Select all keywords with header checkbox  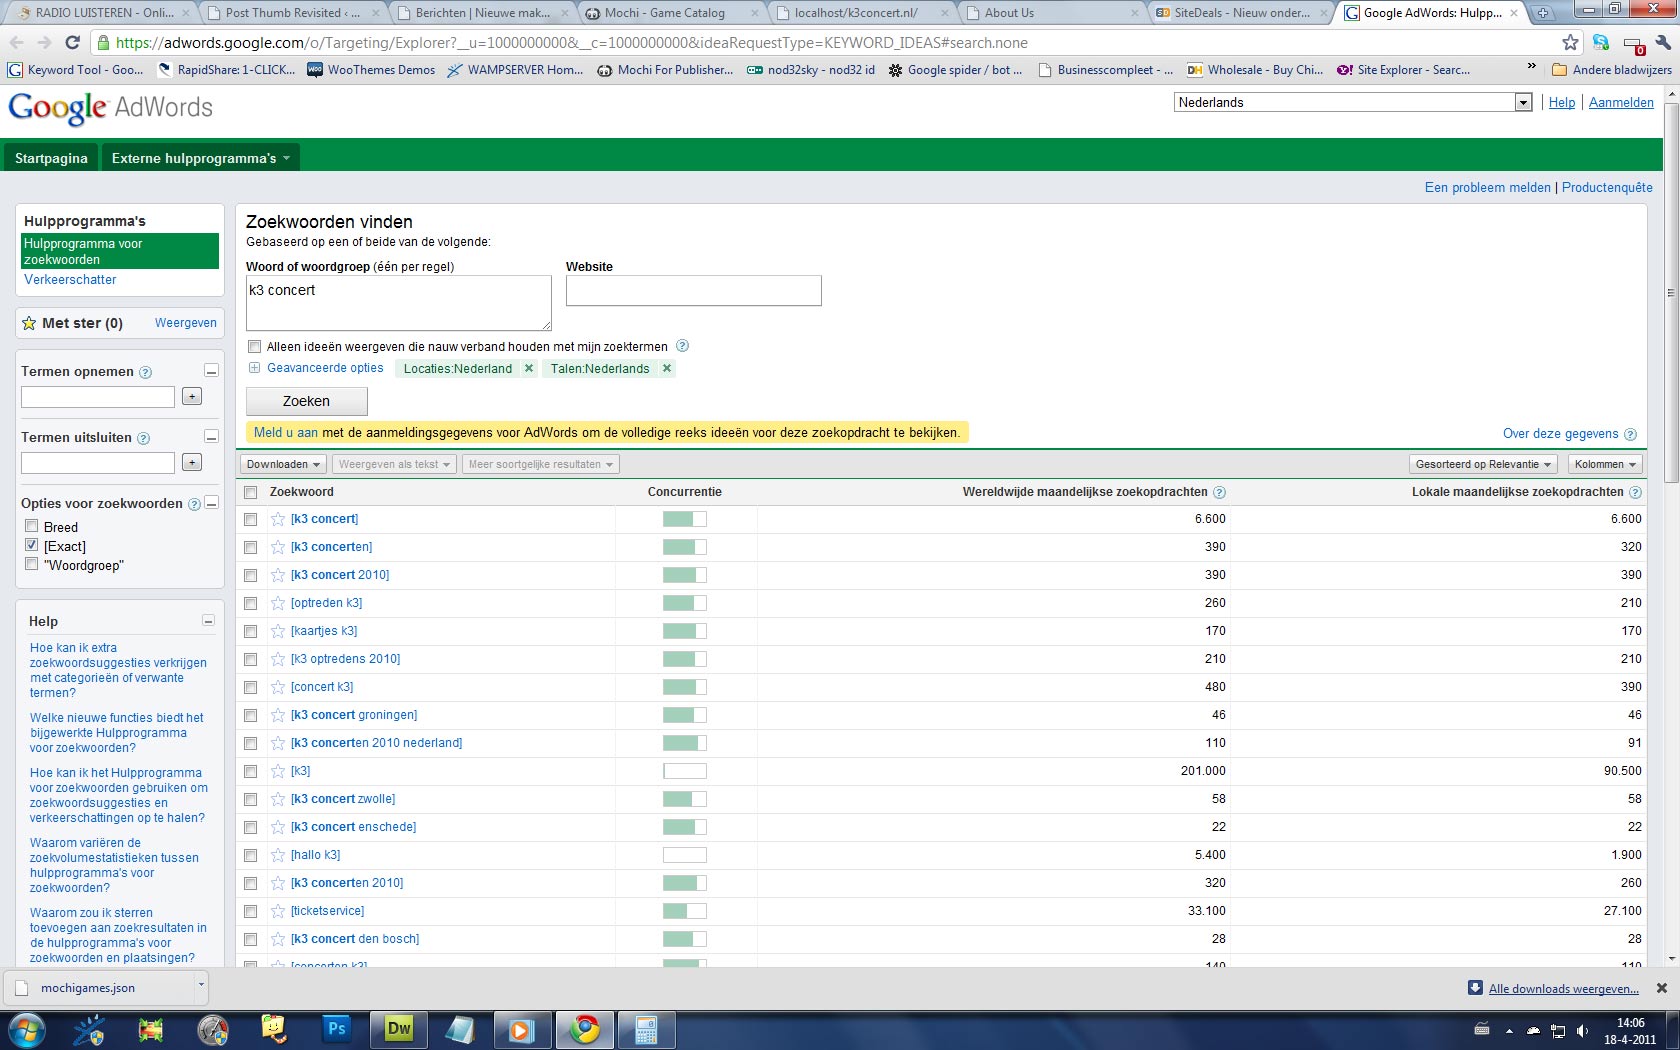251,492
